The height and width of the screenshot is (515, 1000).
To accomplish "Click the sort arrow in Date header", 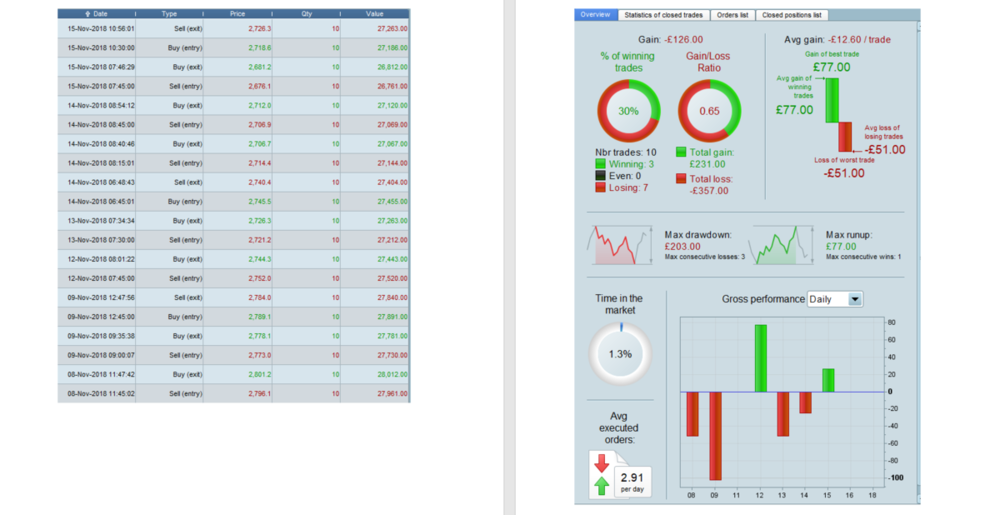I will pos(88,14).
